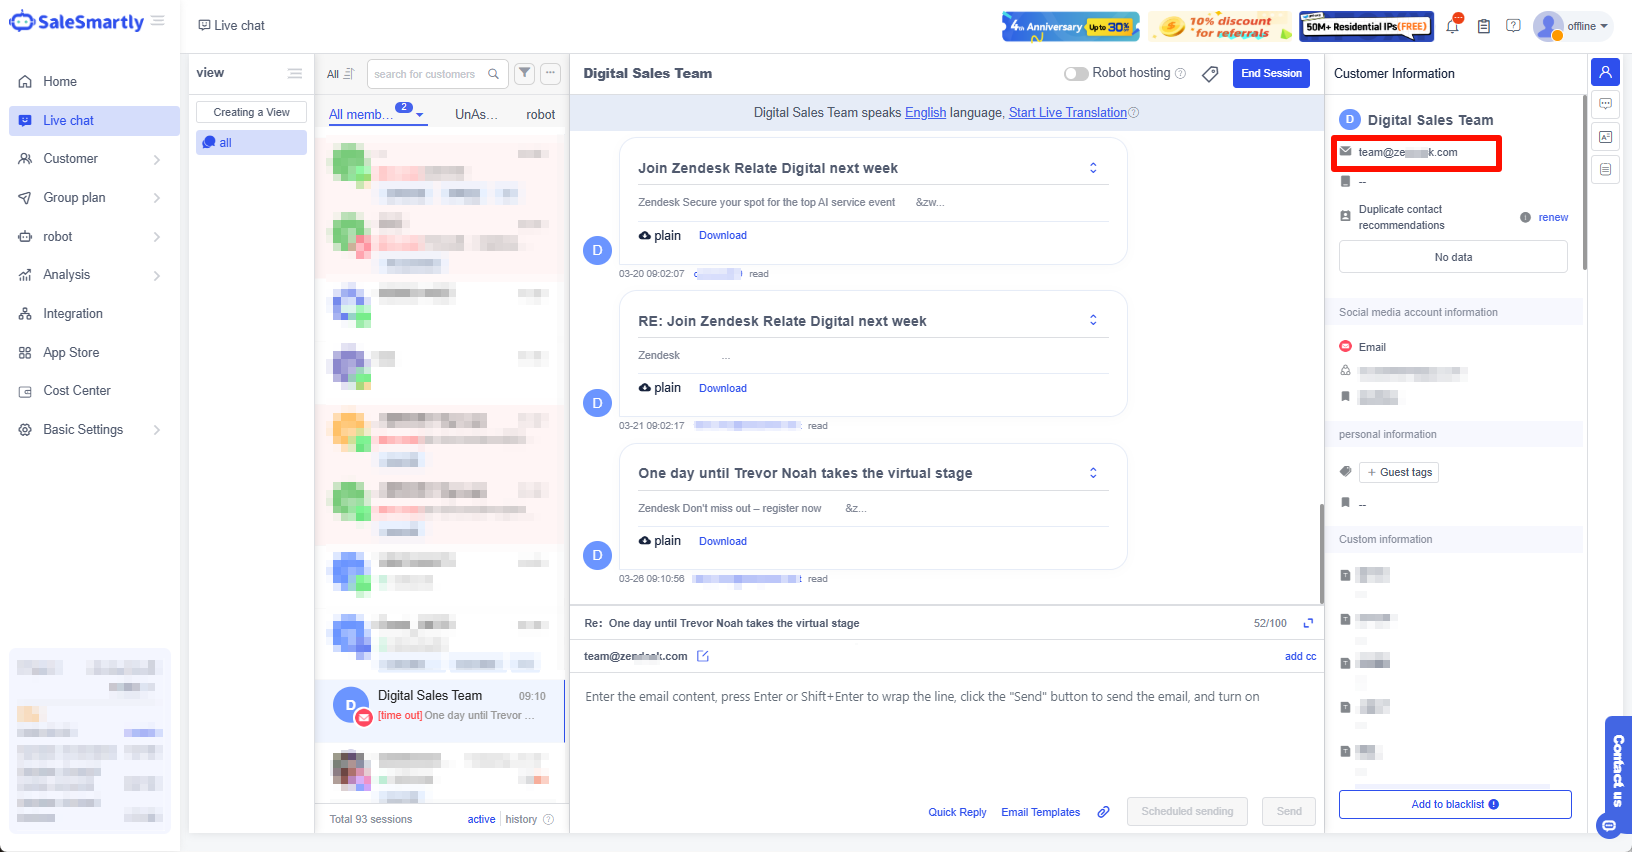
Task: Click the notification bell icon
Action: [1452, 26]
